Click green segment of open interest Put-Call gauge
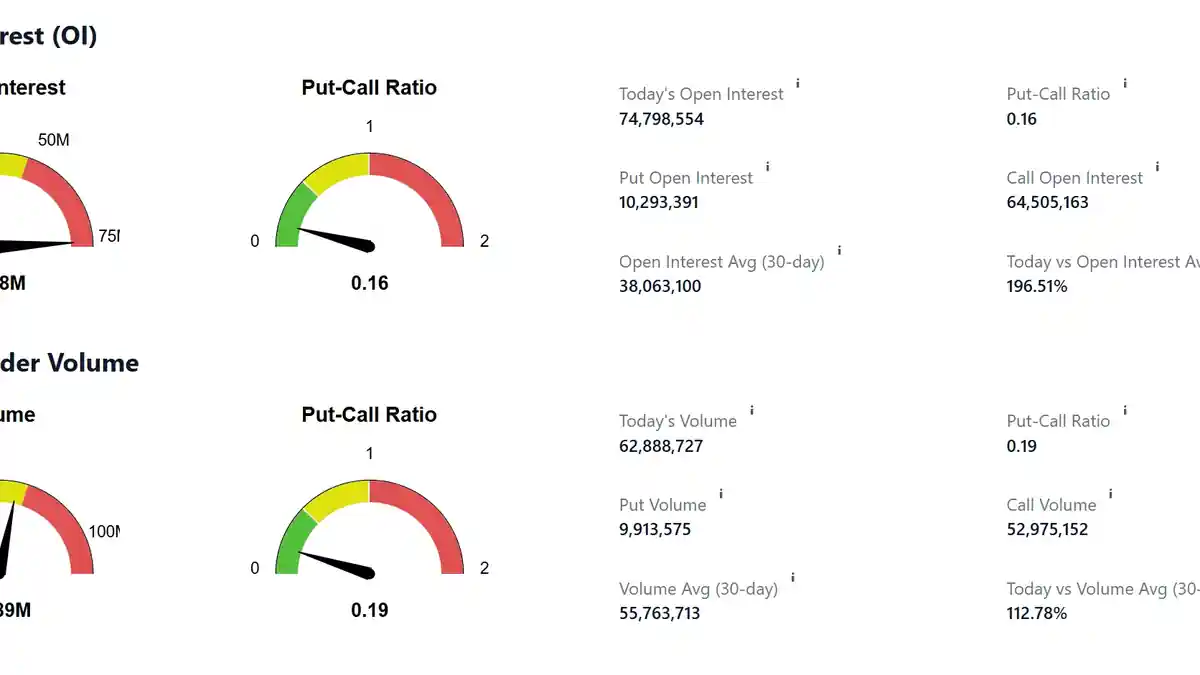 291,215
